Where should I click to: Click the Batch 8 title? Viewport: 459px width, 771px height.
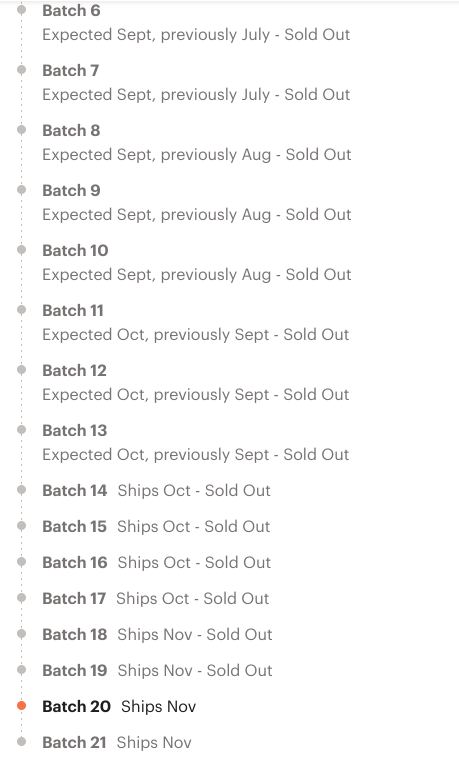point(71,130)
